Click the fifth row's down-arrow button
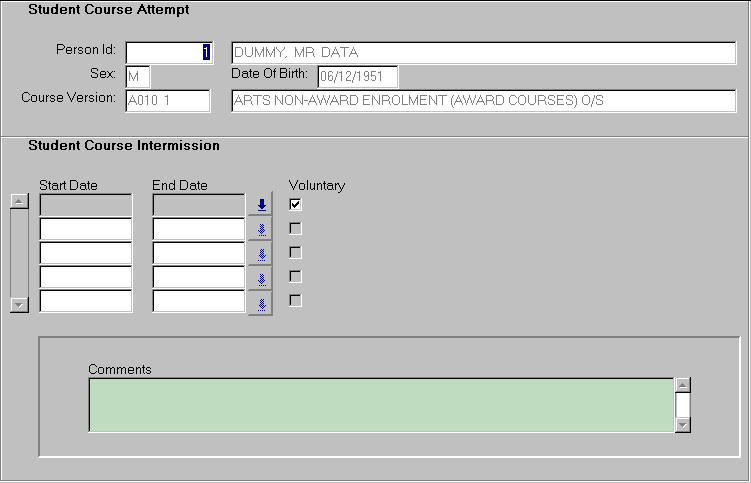Screen dimensions: 751x483 tap(260, 301)
